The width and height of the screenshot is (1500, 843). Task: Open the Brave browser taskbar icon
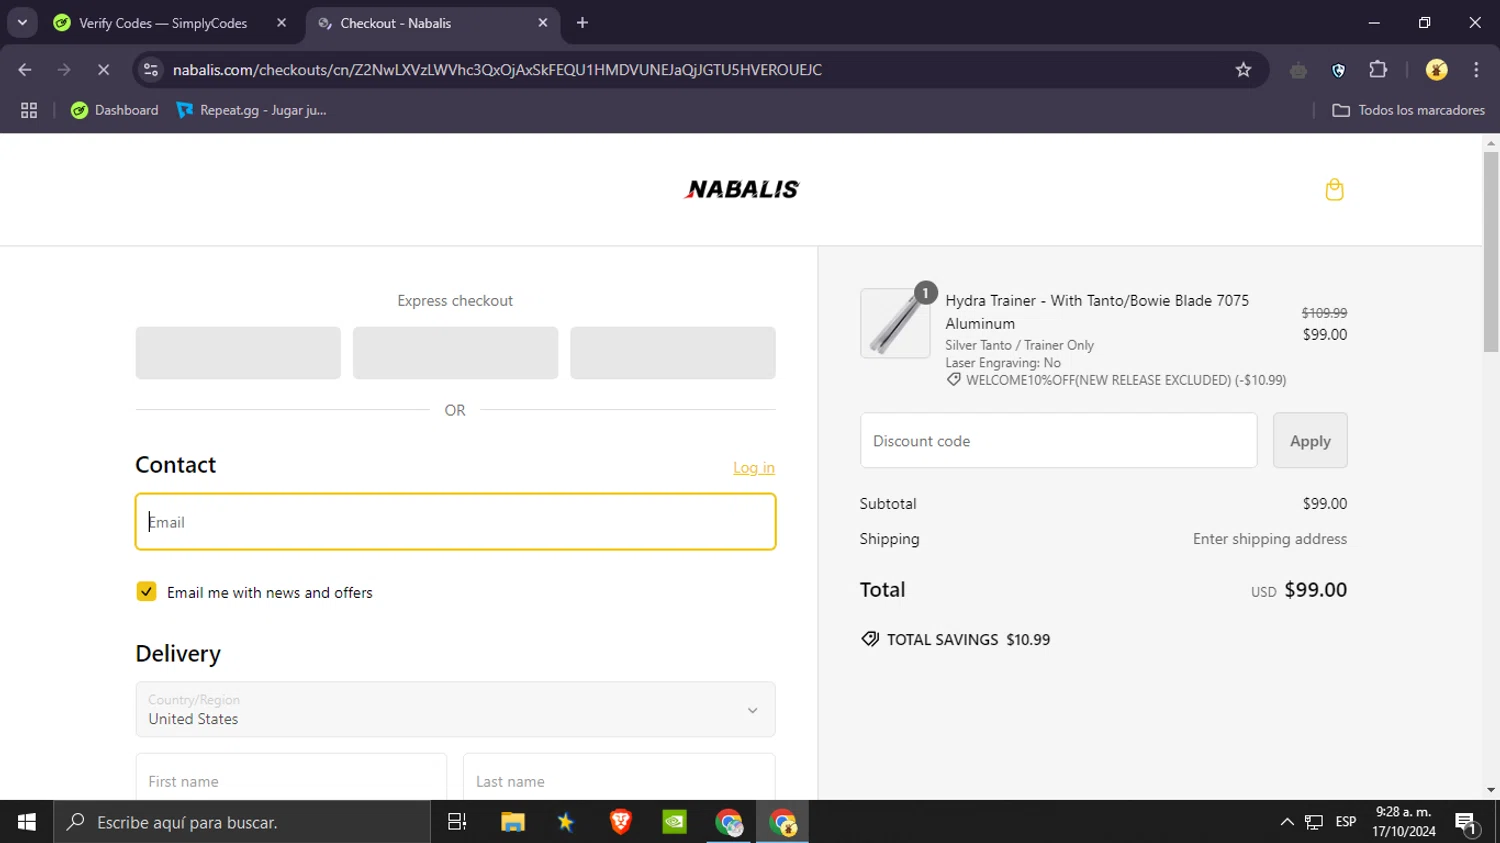[x=621, y=822]
